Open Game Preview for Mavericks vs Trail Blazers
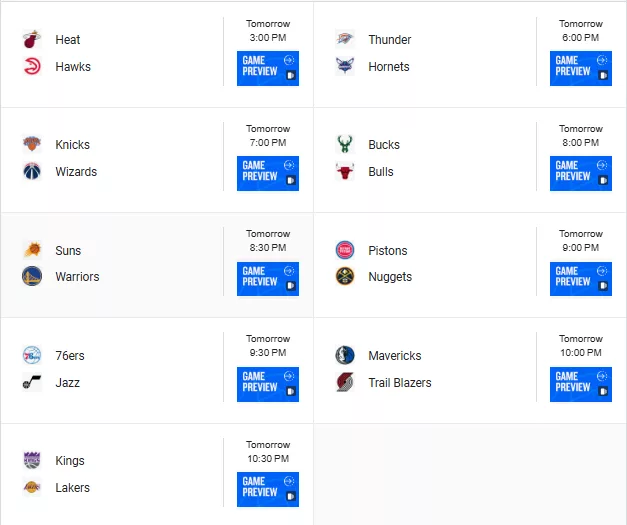The height and width of the screenshot is (525, 627). tap(581, 384)
